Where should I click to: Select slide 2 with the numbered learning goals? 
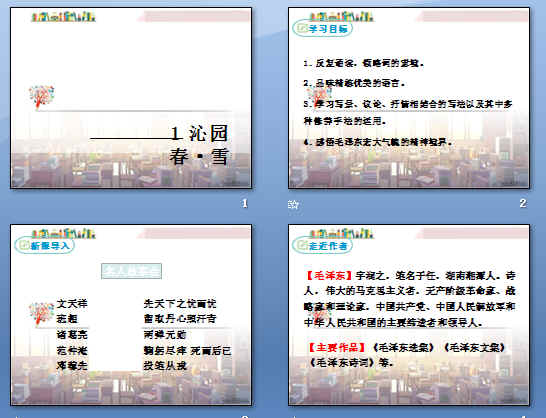(x=409, y=98)
